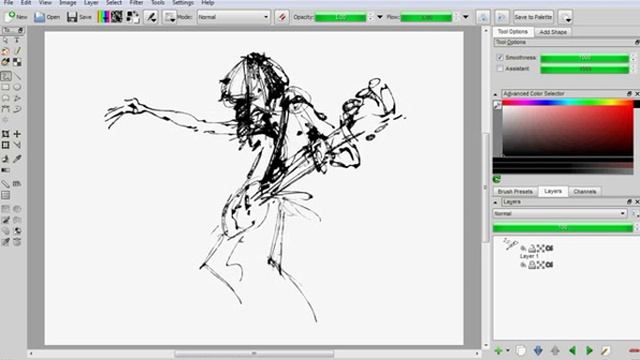Select the line tool in toolbox

(x=17, y=76)
